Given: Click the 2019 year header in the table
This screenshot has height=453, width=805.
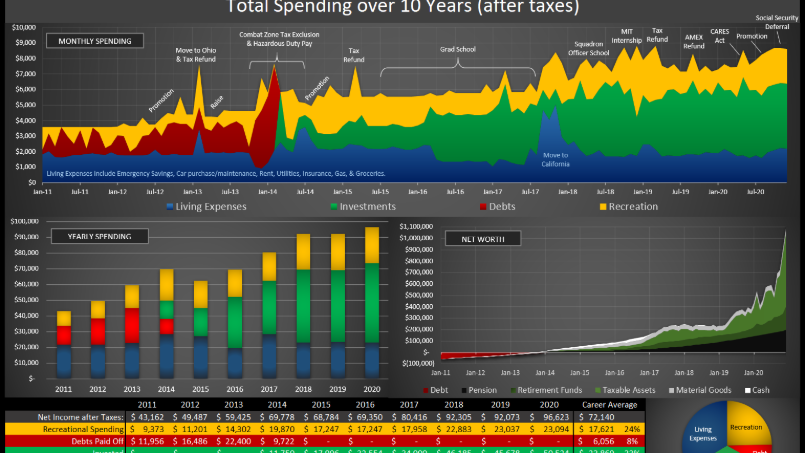Looking at the screenshot, I should (500, 405).
